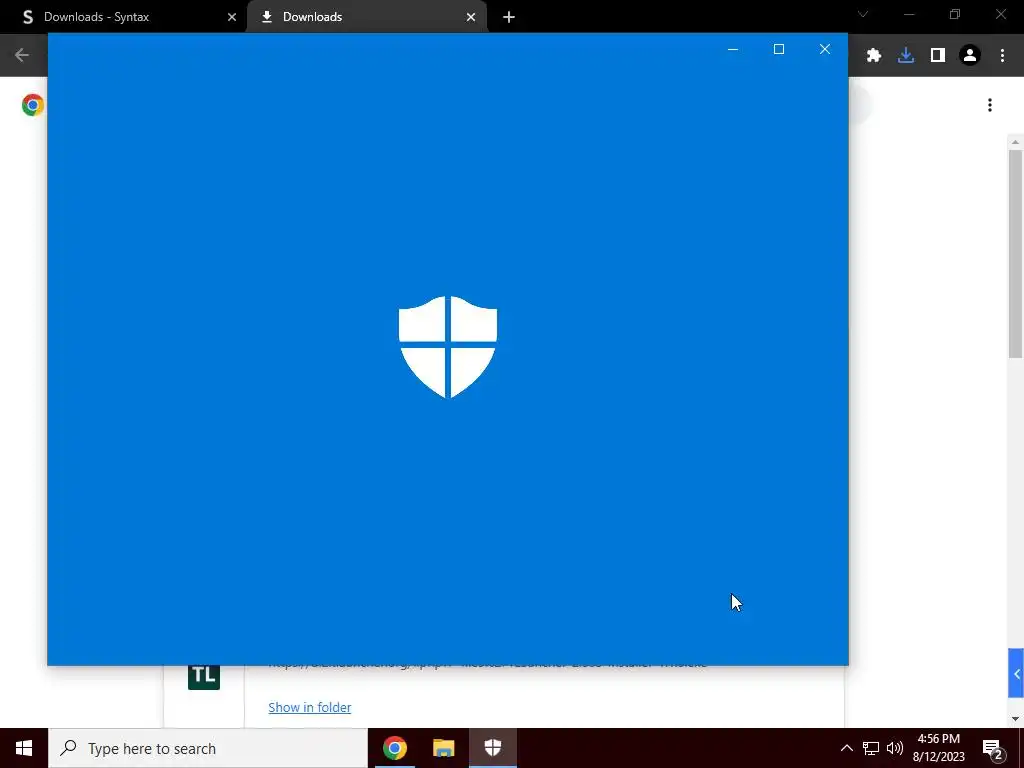This screenshot has height=768, width=1024.
Task: Open the Chrome extensions puzzle icon
Action: pyautogui.click(x=874, y=56)
